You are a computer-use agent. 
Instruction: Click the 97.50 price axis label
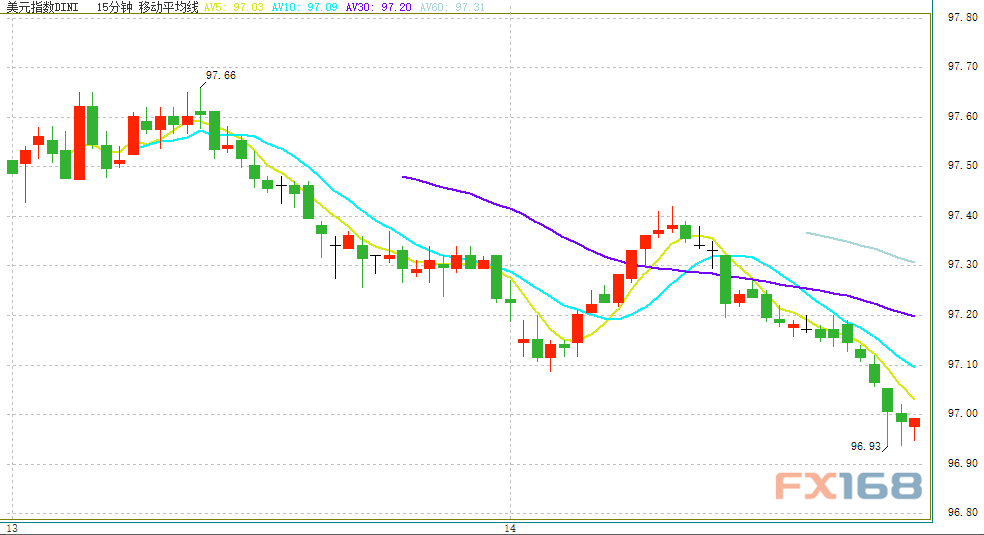961,165
